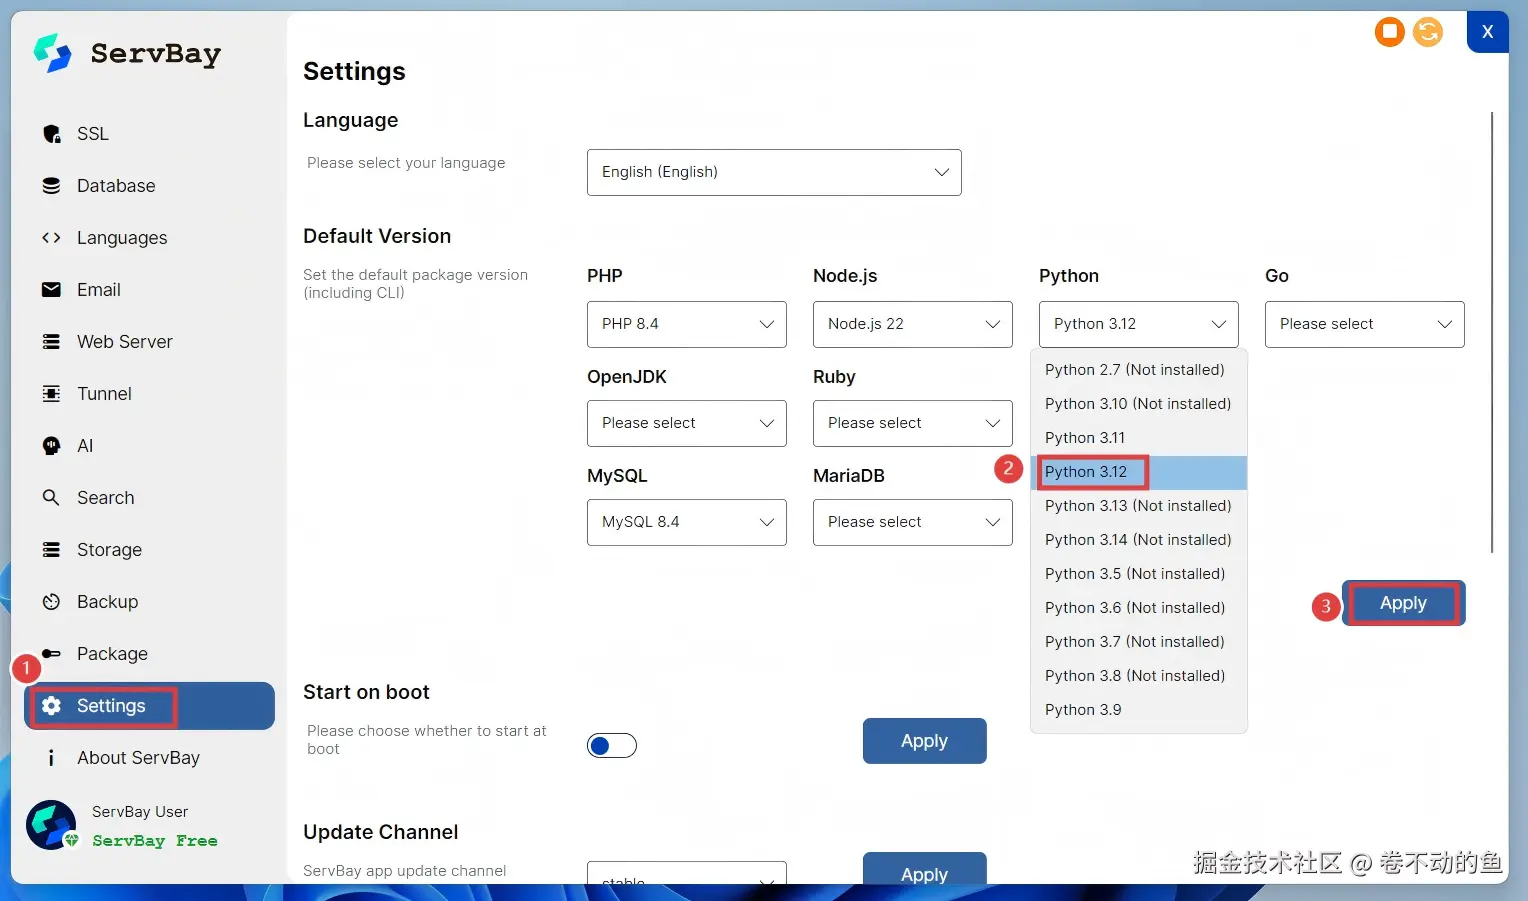Open the Tunnel sidebar section
This screenshot has width=1528, height=901.
tap(149, 394)
